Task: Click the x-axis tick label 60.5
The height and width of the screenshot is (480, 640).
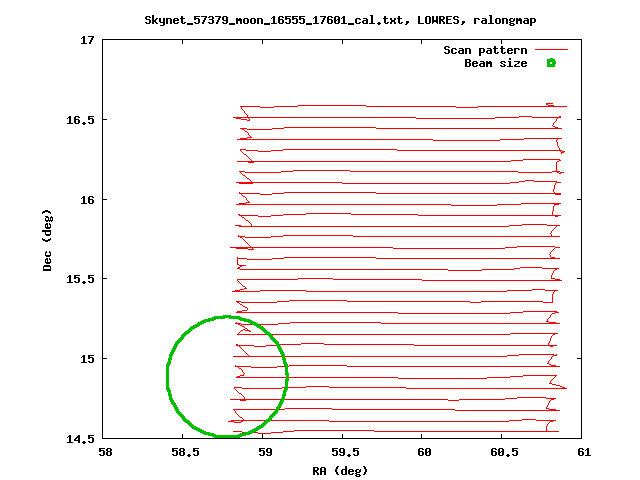Action: (504, 452)
